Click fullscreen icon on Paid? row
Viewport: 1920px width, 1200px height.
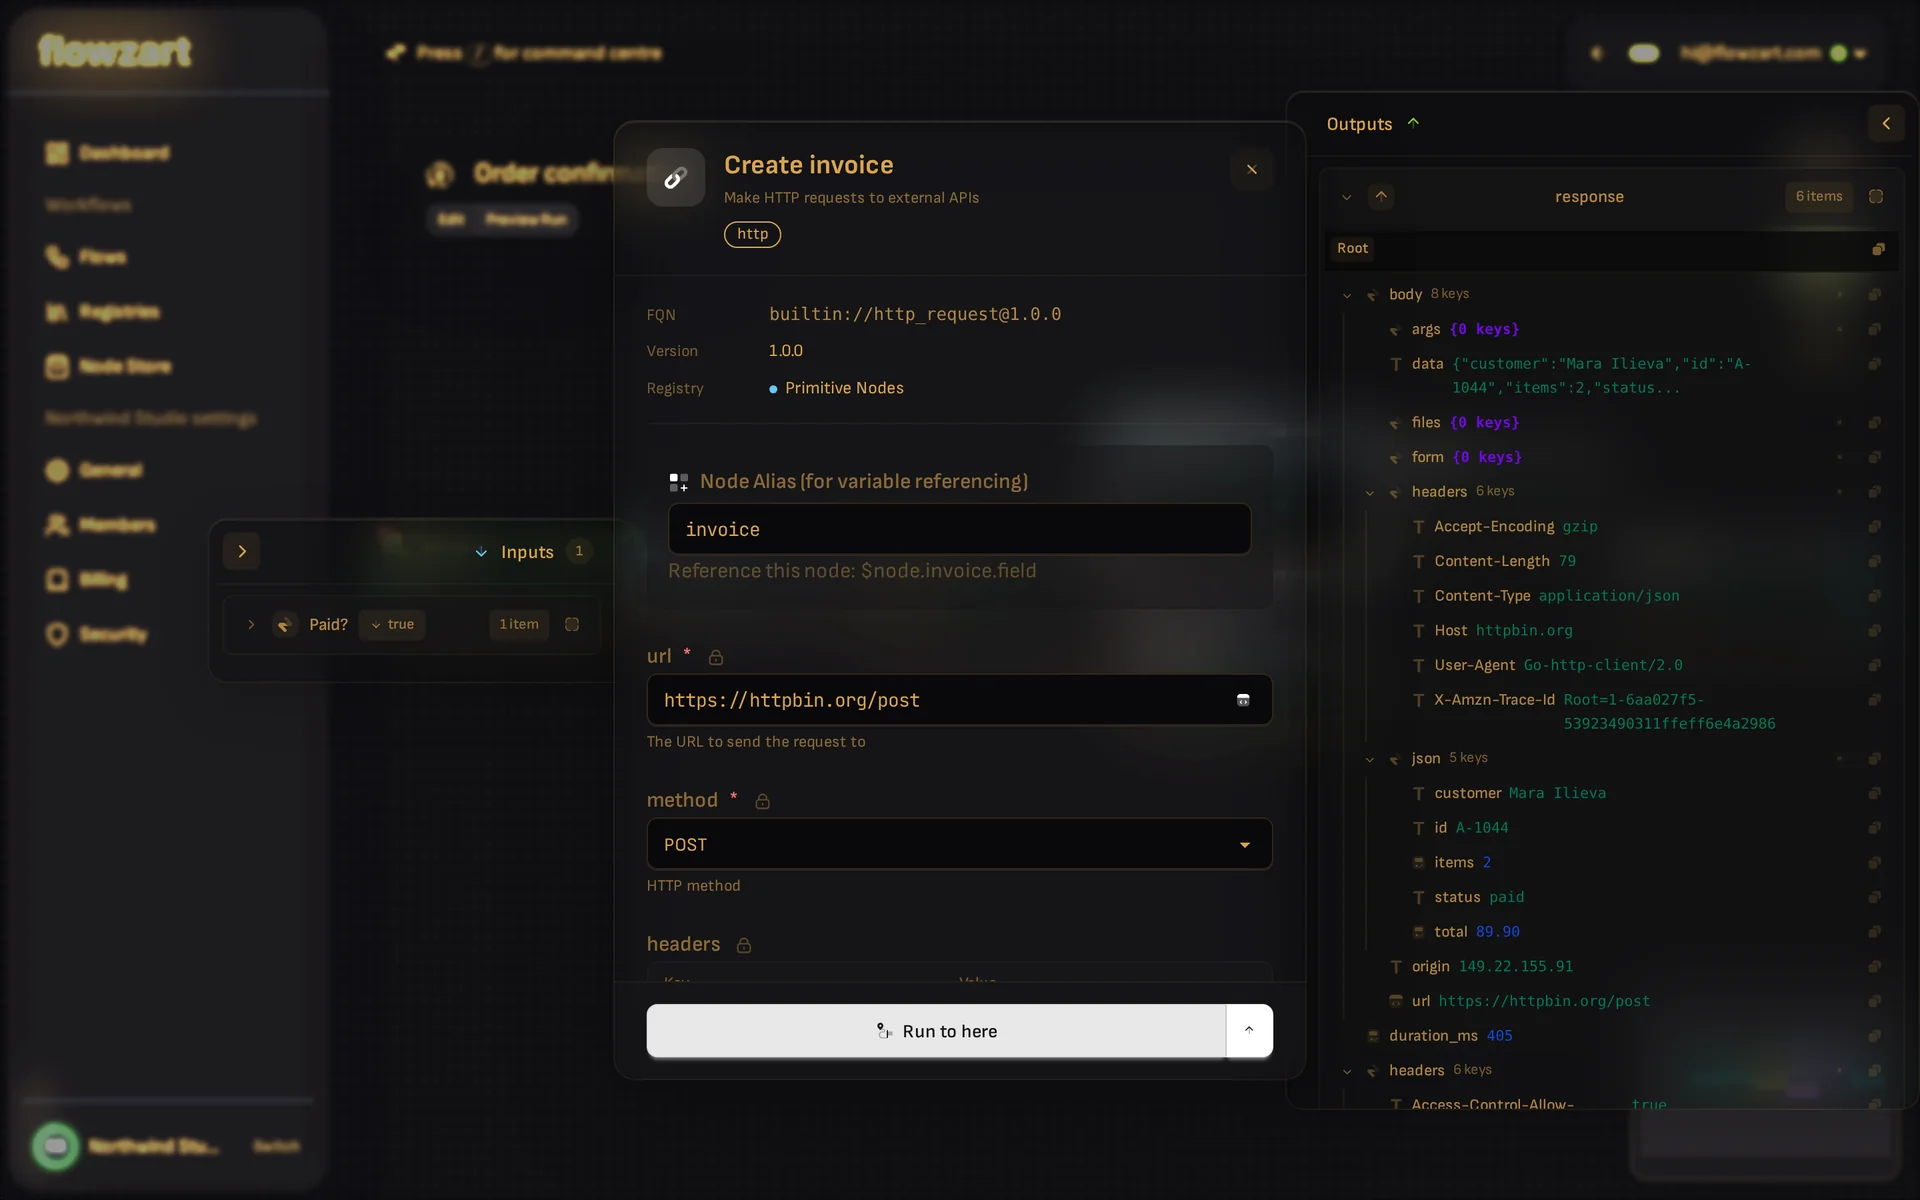(x=572, y=624)
